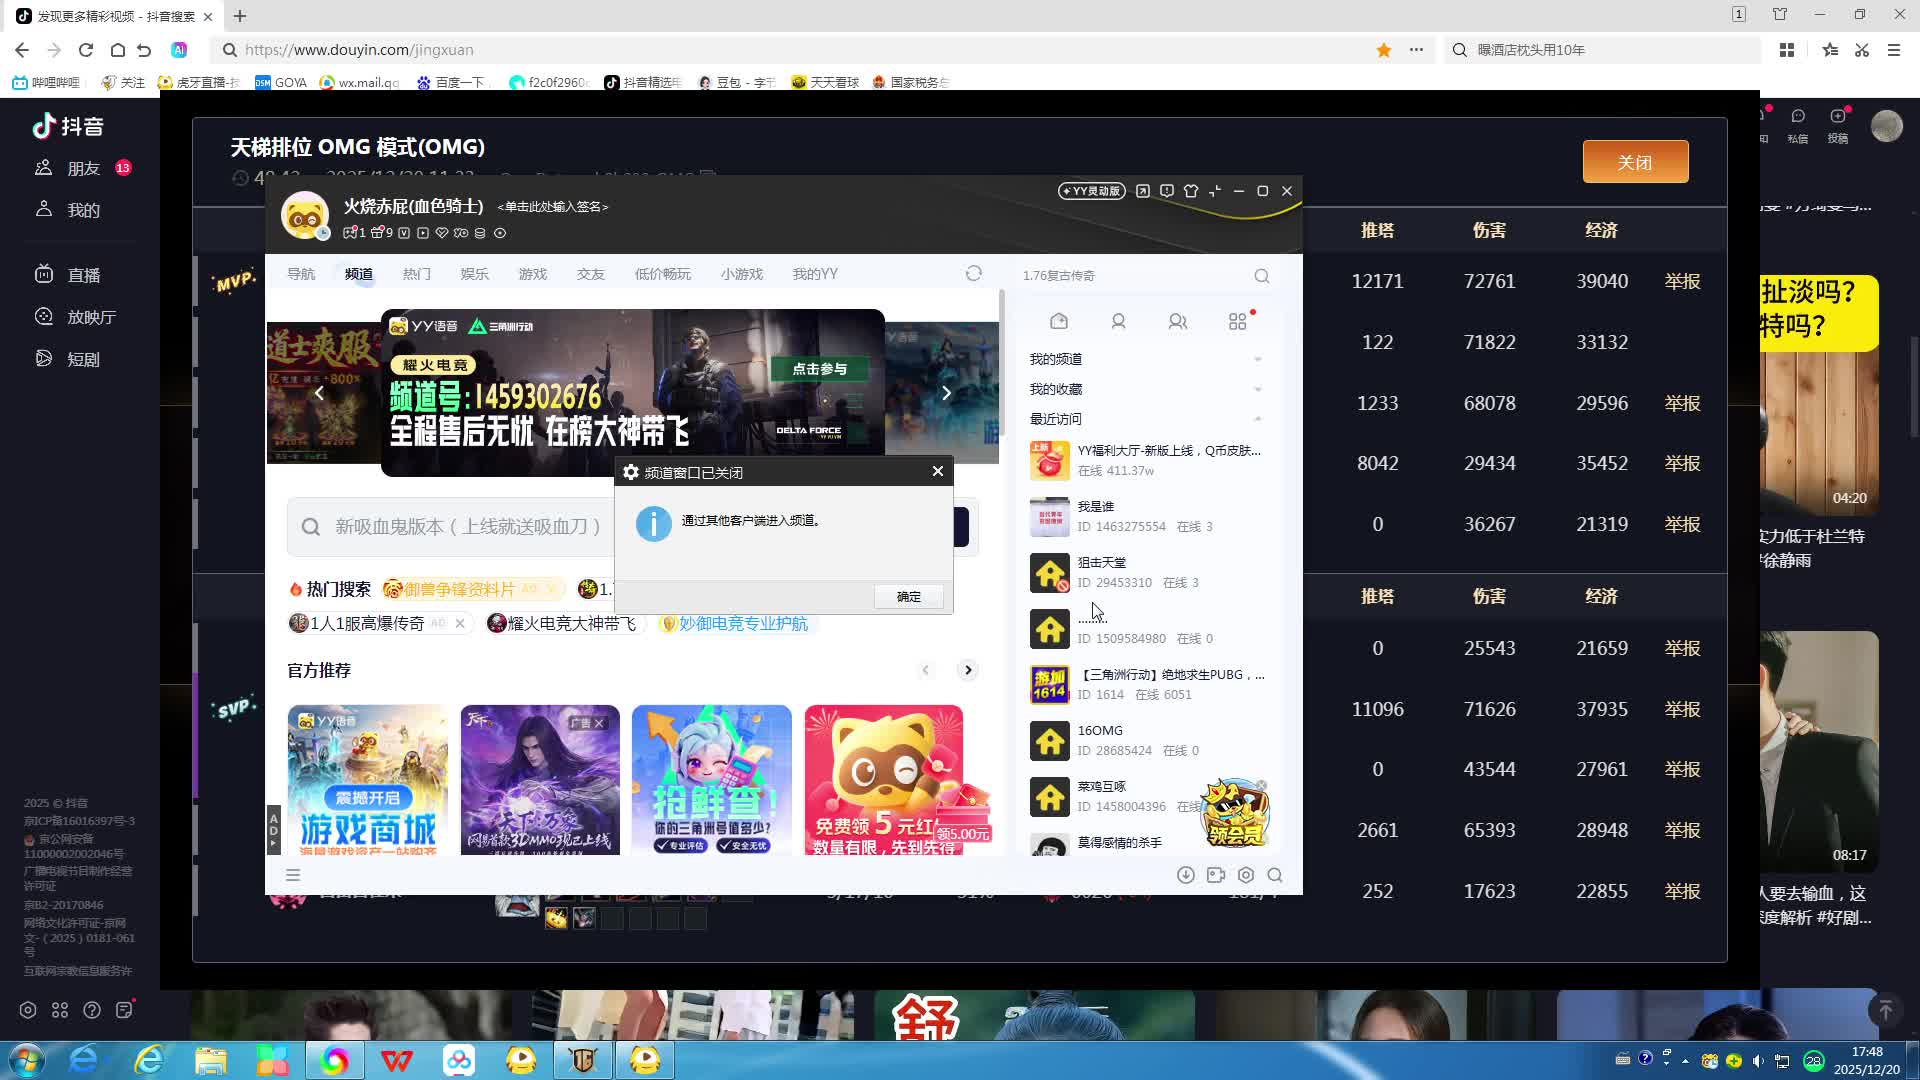Switch to YY灵动版 mode
The image size is (1920, 1080).
click(1092, 191)
